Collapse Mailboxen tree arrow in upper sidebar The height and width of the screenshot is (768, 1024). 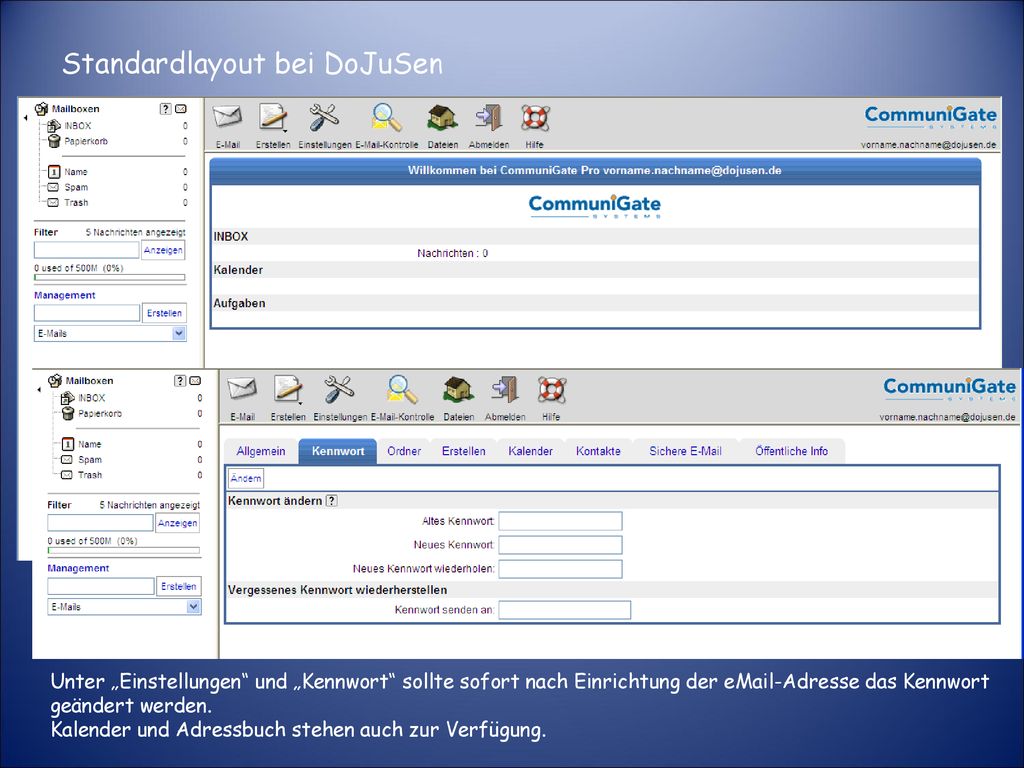(25, 118)
